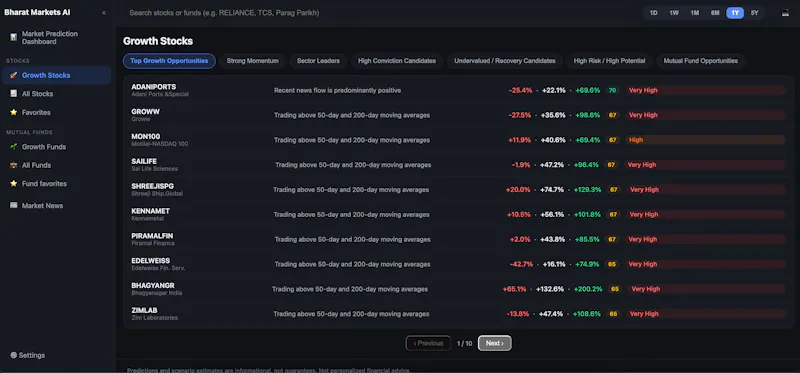800x373 pixels.
Task: Click the score badge 70 for ADANIPORTS
Action: tap(612, 90)
